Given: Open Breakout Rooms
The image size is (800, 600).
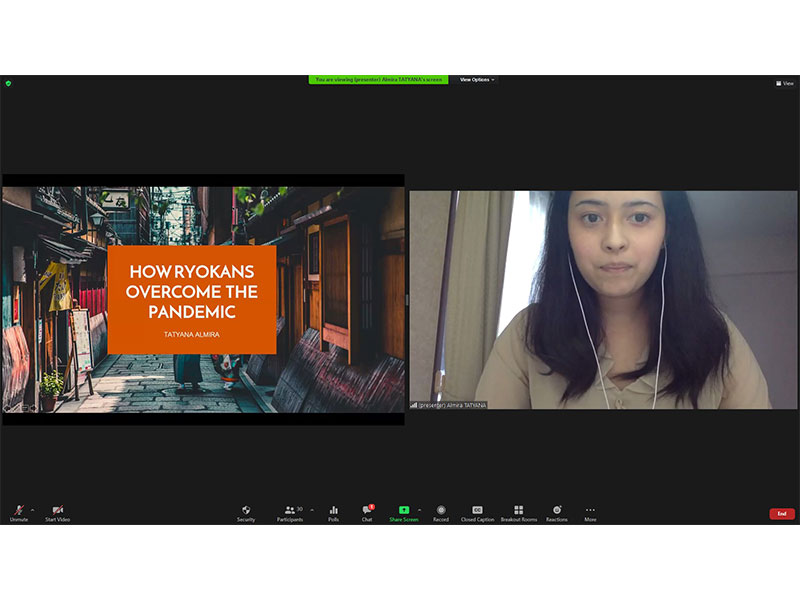Looking at the screenshot, I should click(x=518, y=512).
